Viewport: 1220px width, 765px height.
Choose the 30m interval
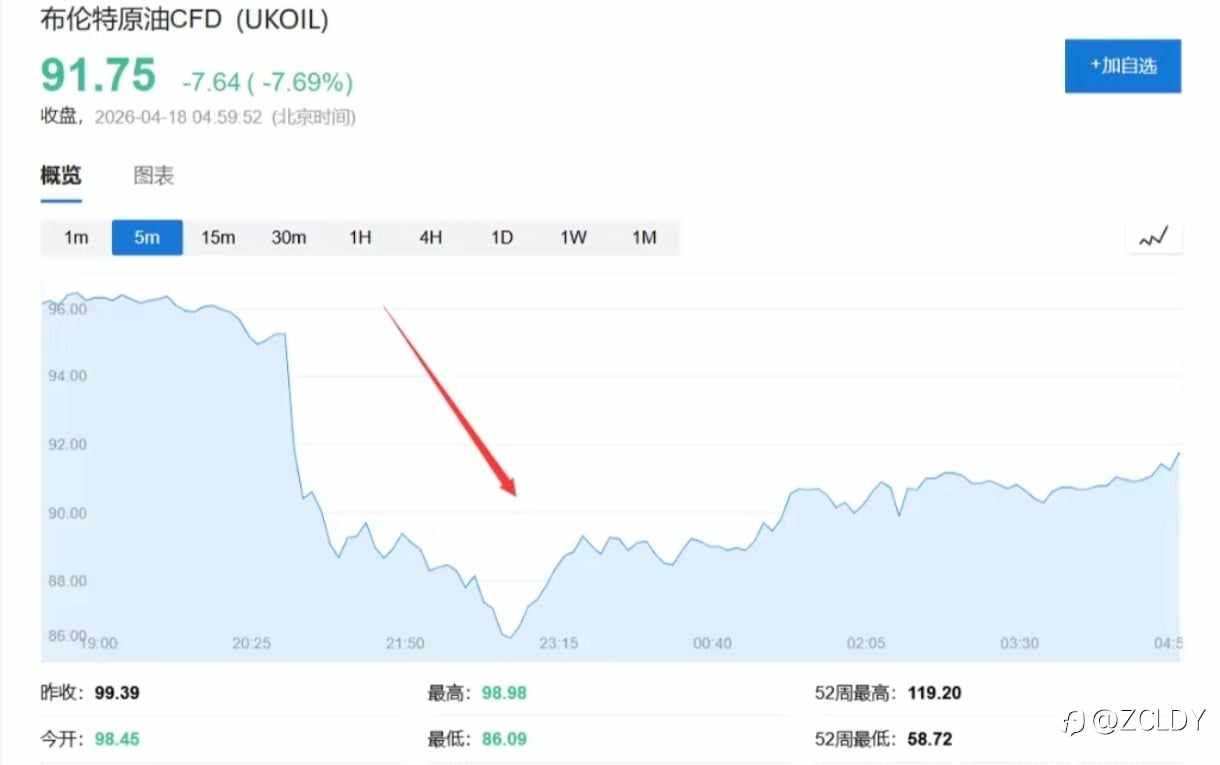click(289, 238)
